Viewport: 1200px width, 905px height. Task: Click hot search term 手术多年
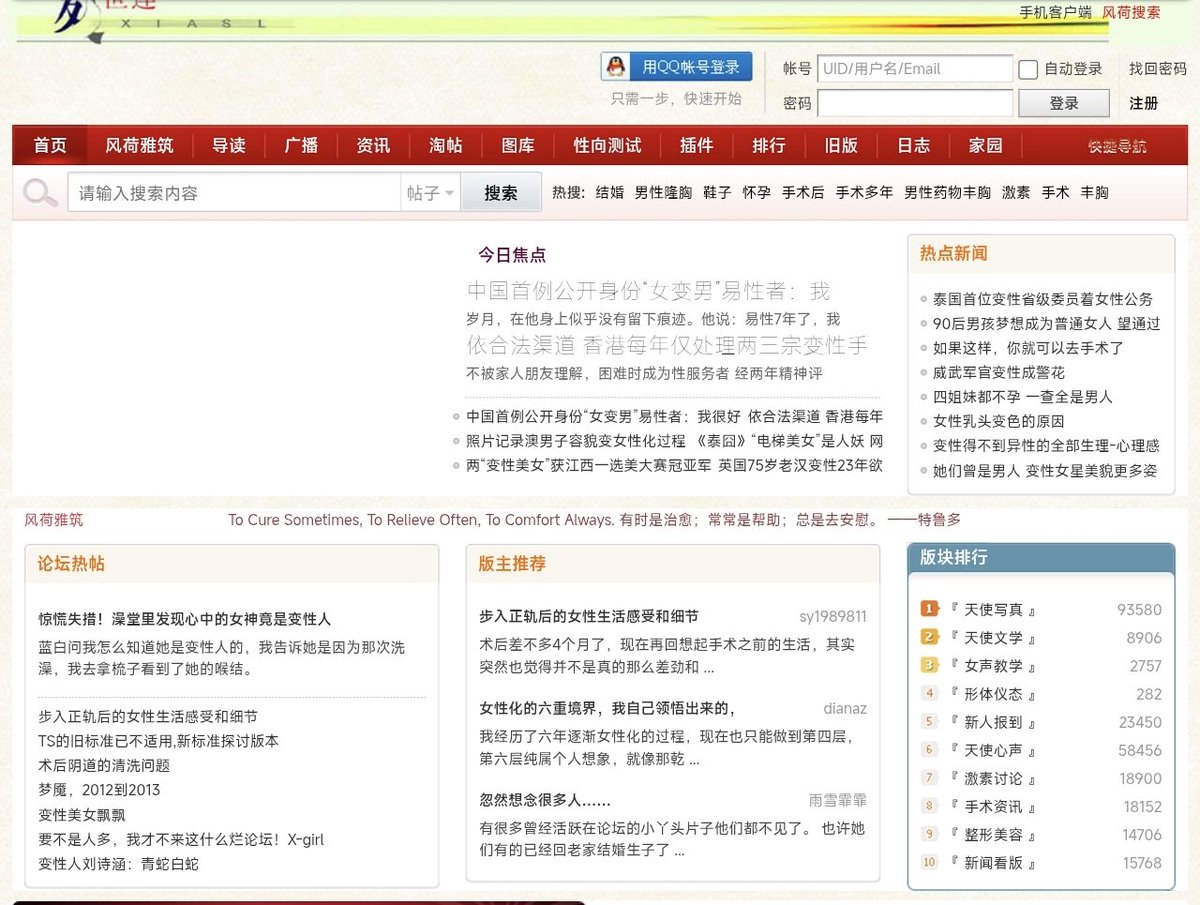coord(864,193)
